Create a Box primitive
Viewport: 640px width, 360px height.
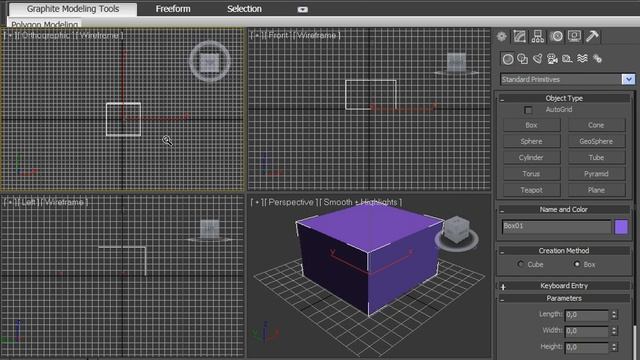click(531, 125)
